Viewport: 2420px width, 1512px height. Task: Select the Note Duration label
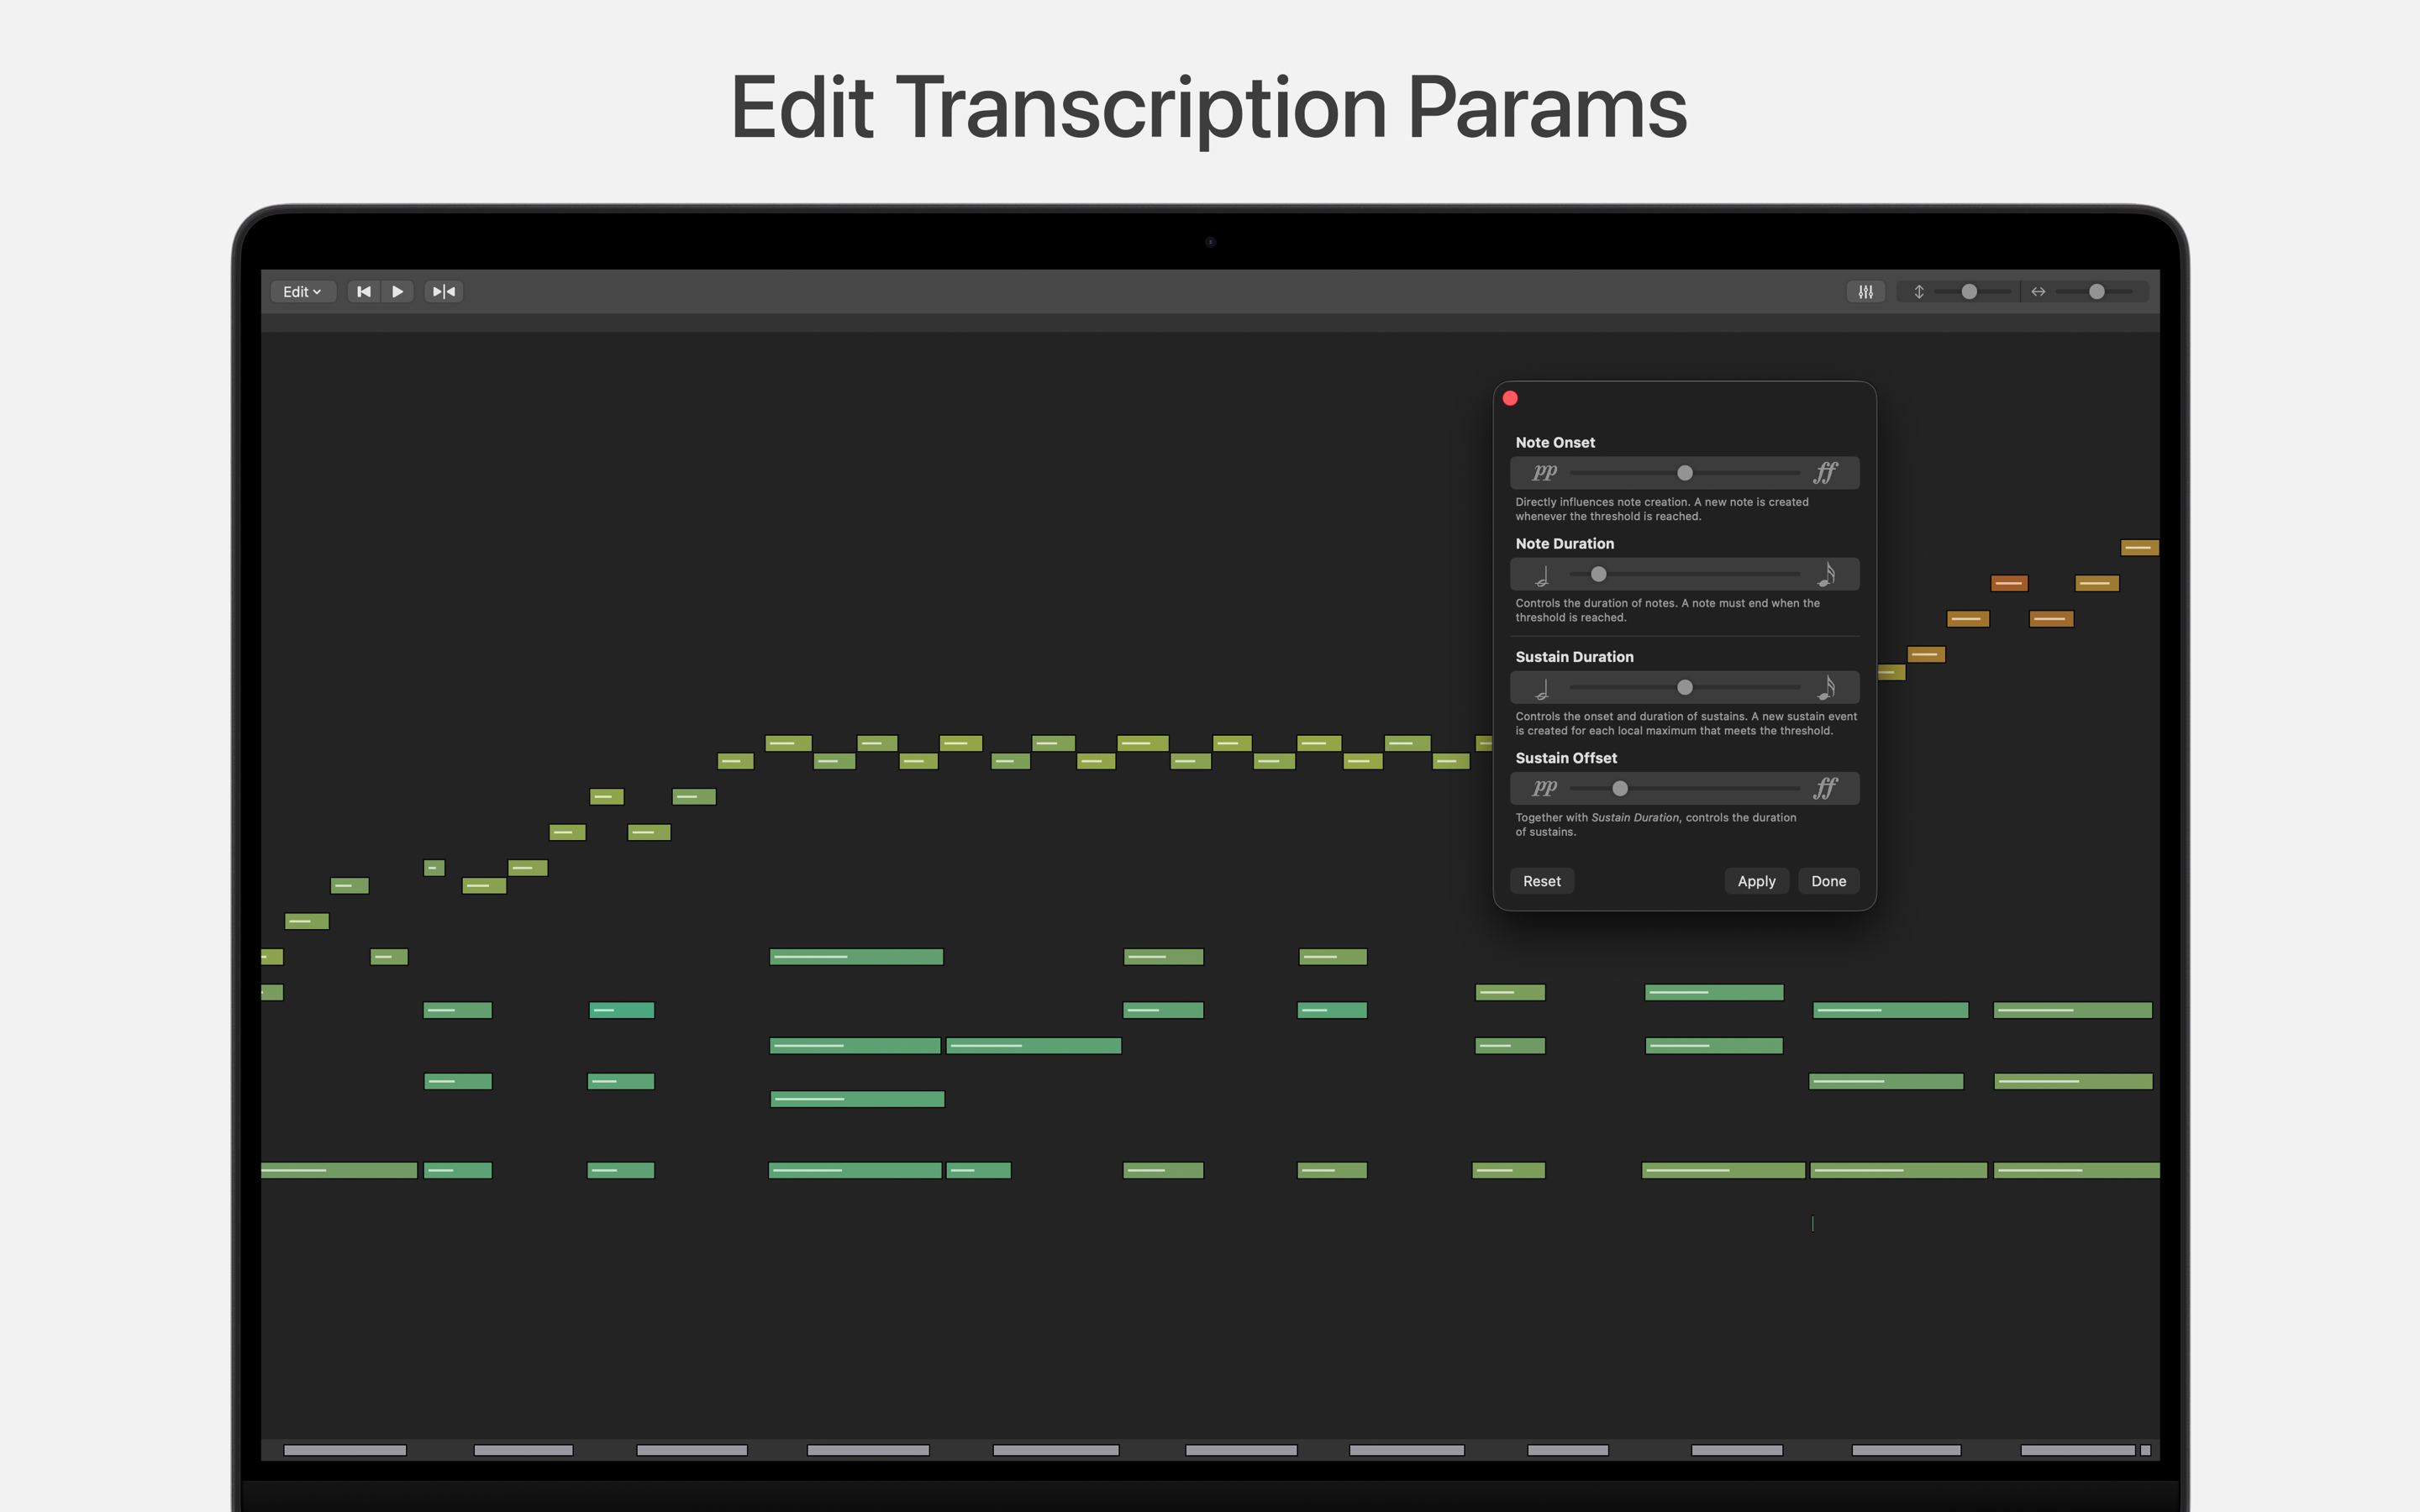coord(1564,543)
